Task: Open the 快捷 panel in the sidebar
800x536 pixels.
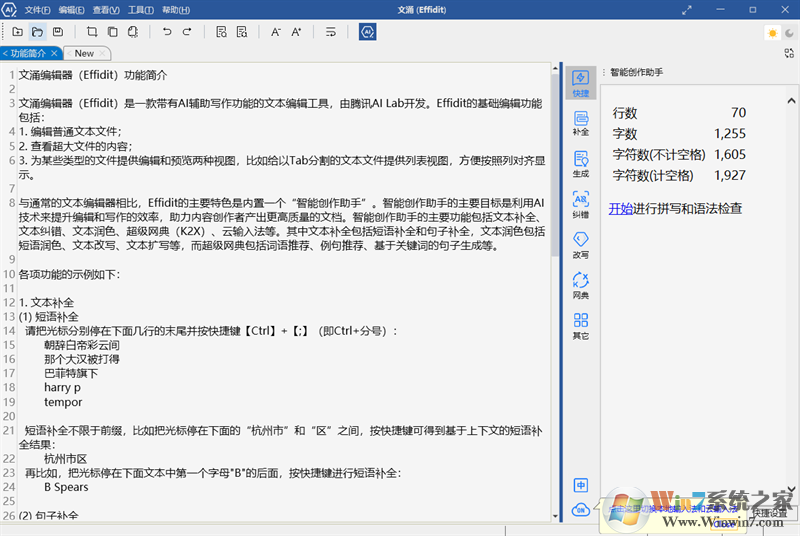Action: point(580,83)
